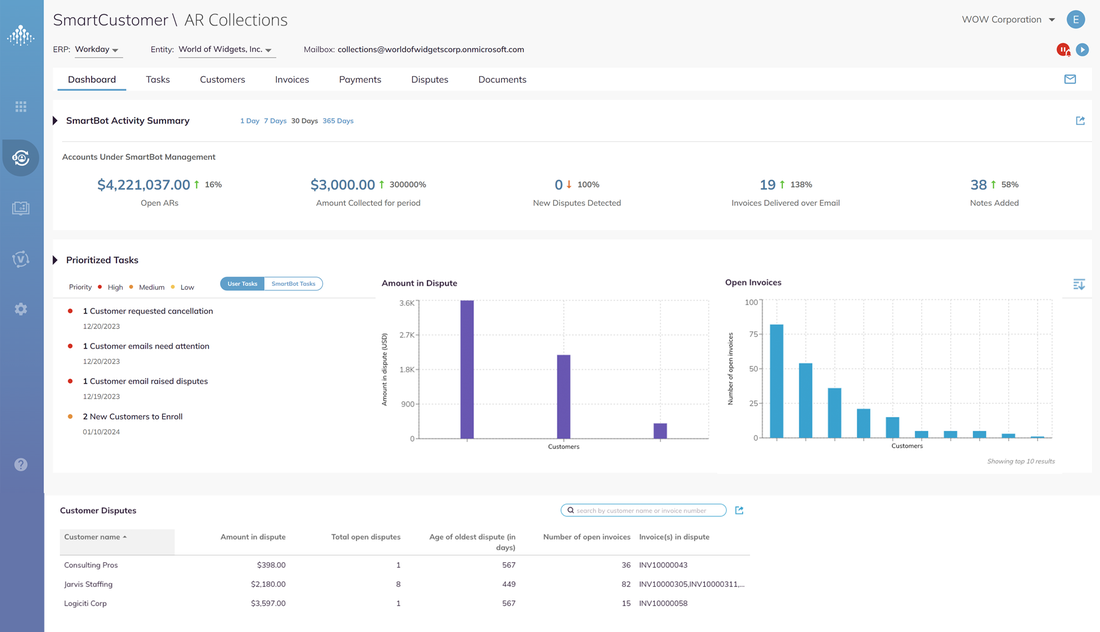The height and width of the screenshot is (632, 1100).
Task: View 365 Days activity summary
Action: 337,120
